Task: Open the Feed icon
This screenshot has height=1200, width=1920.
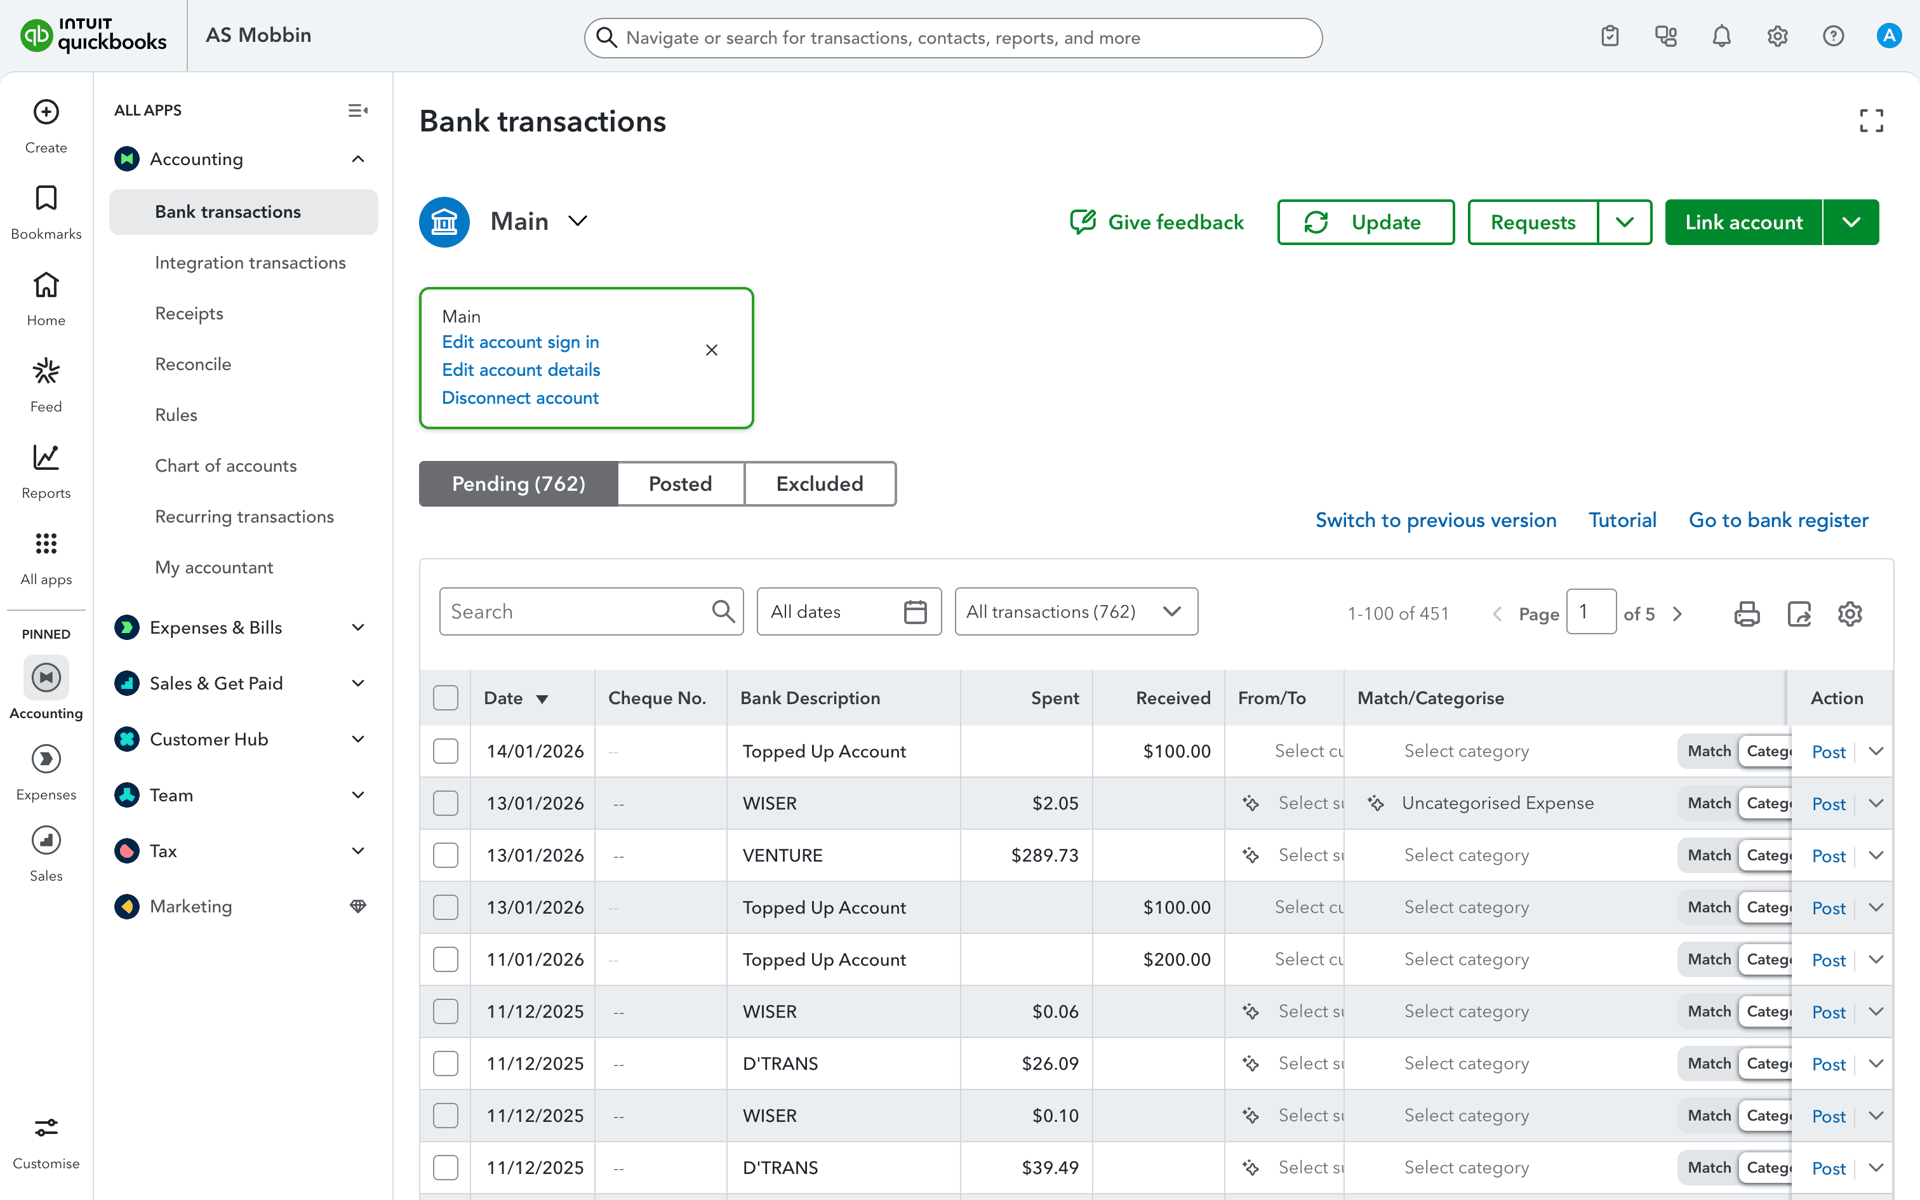Action: pos(46,371)
